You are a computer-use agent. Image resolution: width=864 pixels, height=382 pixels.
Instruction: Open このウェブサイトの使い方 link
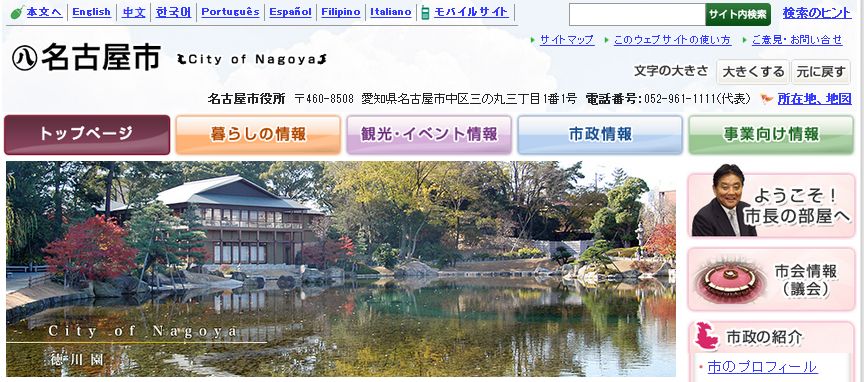tap(672, 40)
